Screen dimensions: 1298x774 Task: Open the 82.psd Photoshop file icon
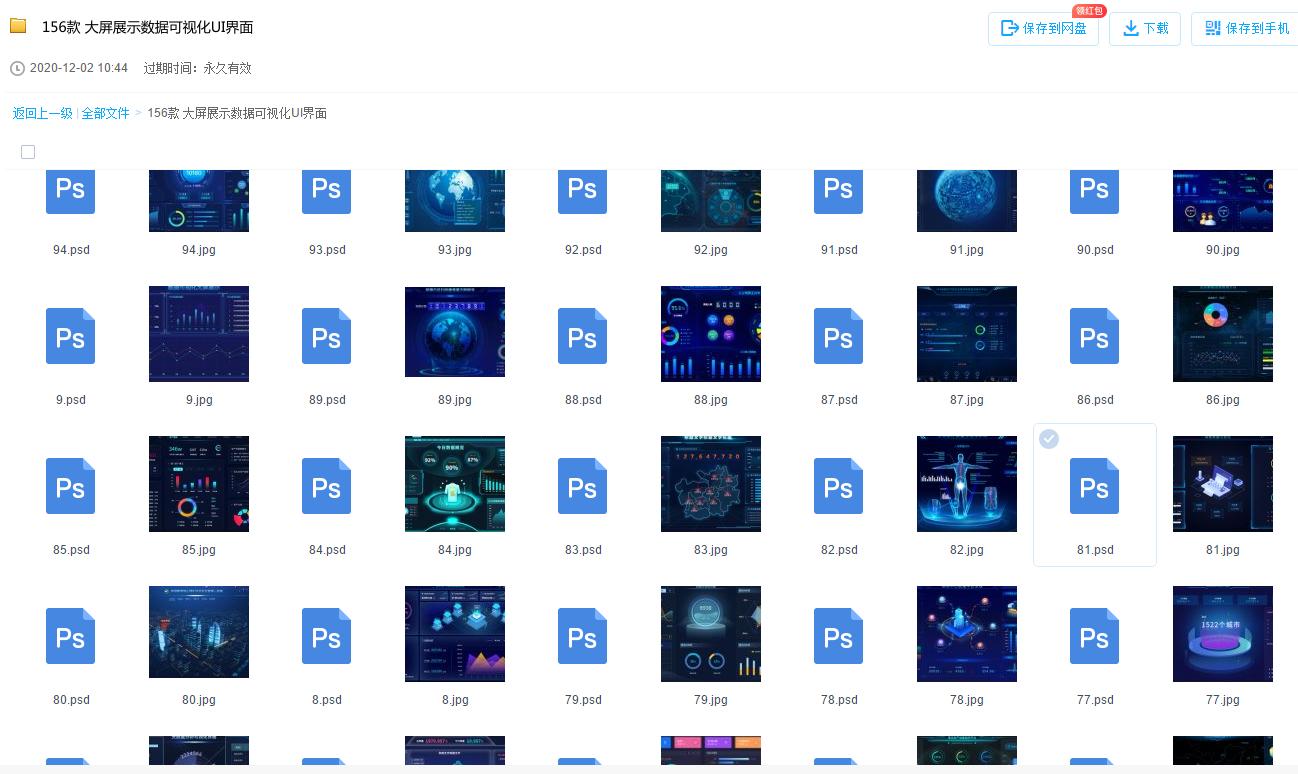point(839,486)
